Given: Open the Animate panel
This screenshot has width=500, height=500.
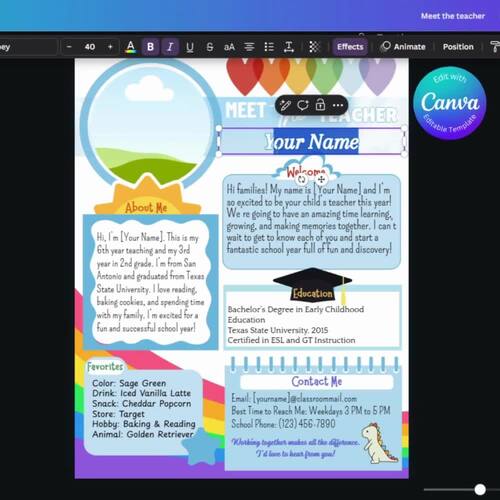Looking at the screenshot, I should pyautogui.click(x=404, y=47).
